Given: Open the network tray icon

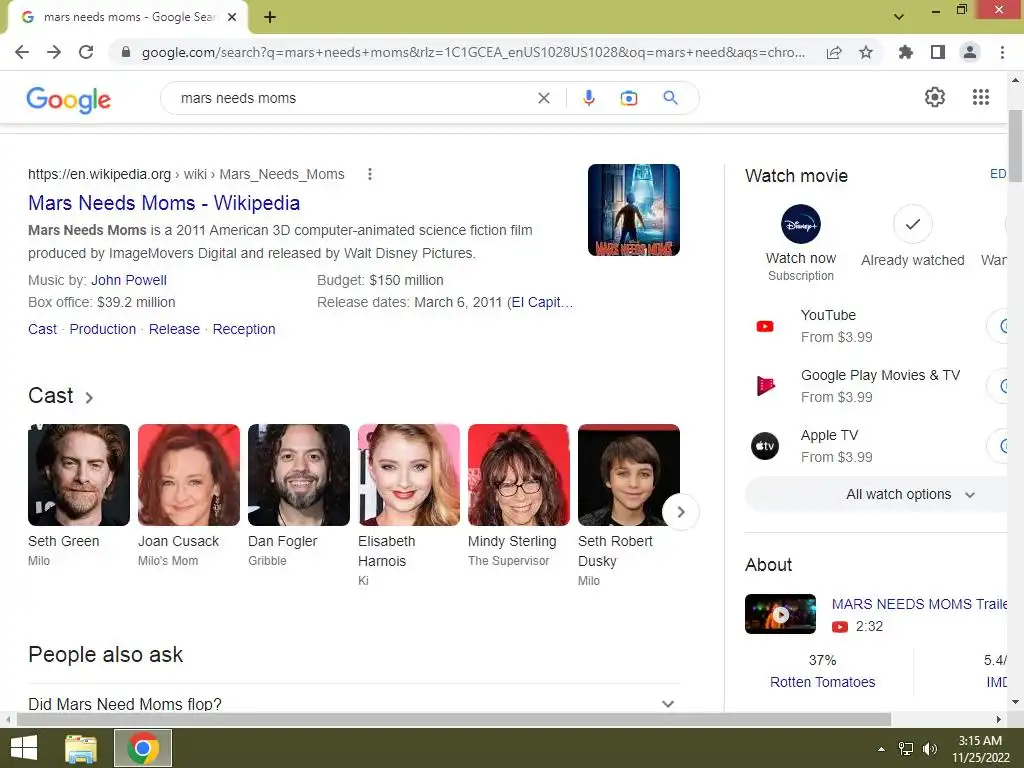Looking at the screenshot, I should [x=906, y=748].
